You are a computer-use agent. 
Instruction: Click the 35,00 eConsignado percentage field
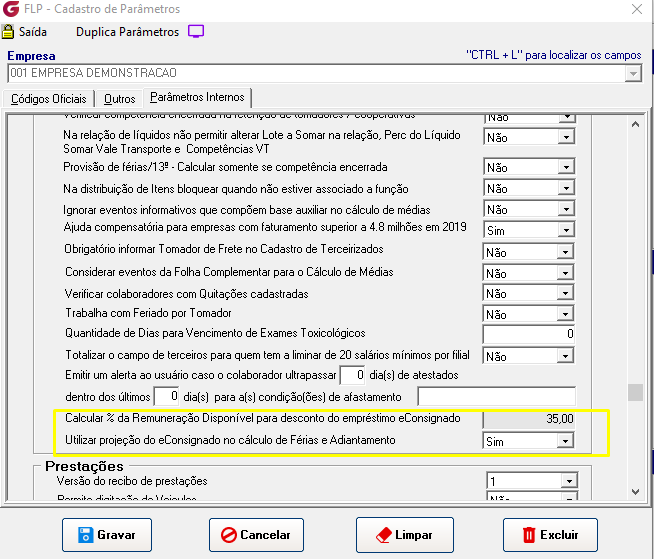coord(528,419)
